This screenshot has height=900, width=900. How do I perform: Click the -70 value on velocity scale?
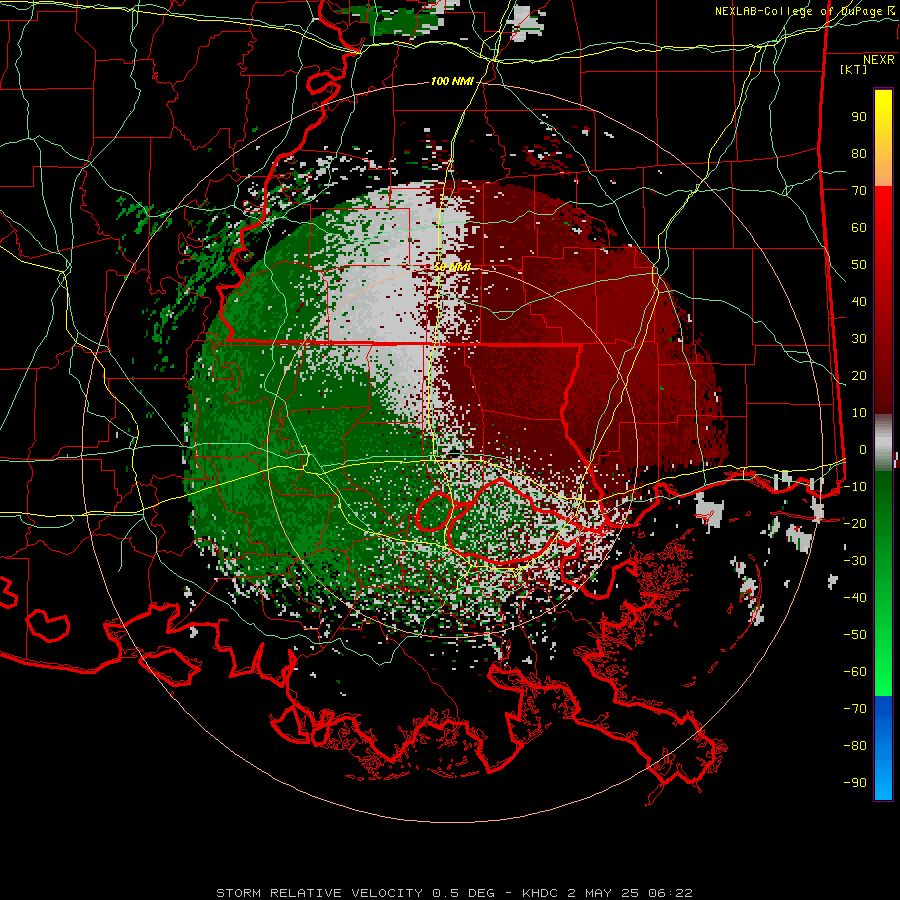pos(855,708)
